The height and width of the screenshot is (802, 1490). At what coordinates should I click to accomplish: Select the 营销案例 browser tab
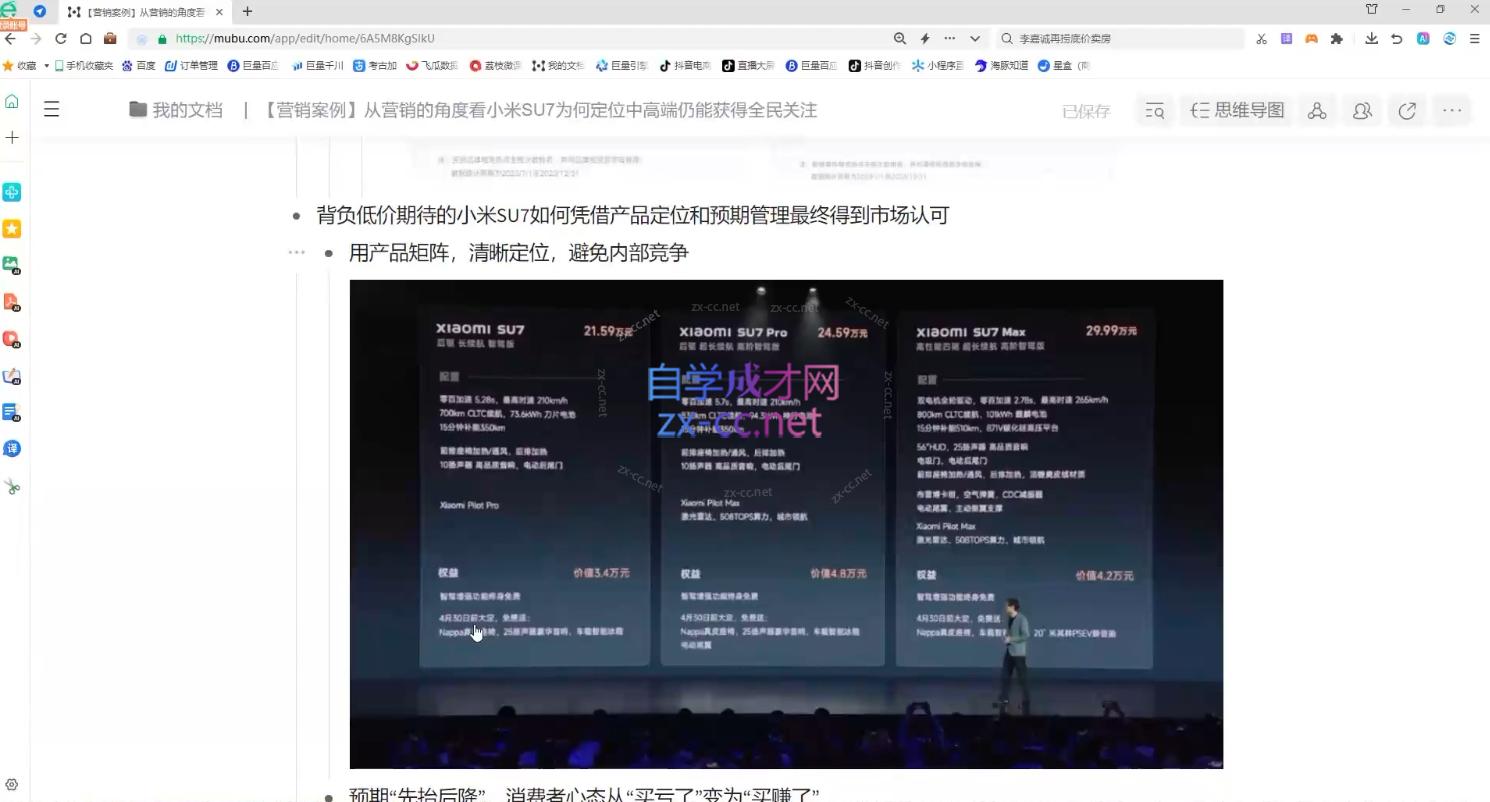pos(140,12)
